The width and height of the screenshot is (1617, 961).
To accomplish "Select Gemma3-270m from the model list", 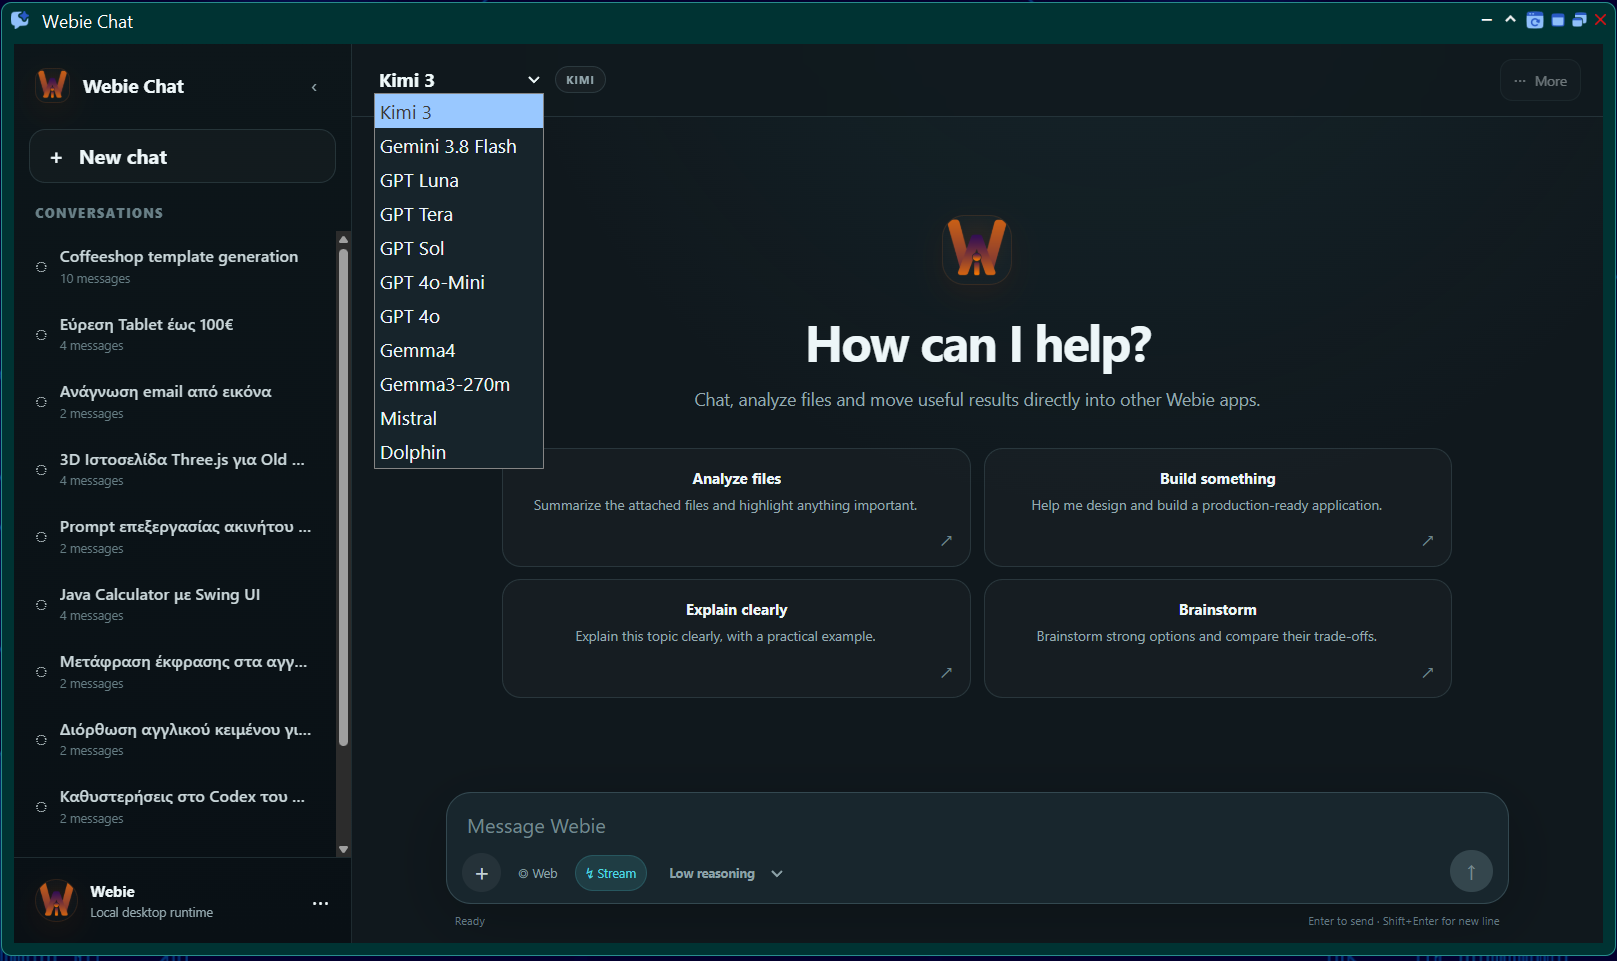I will pyautogui.click(x=459, y=384).
